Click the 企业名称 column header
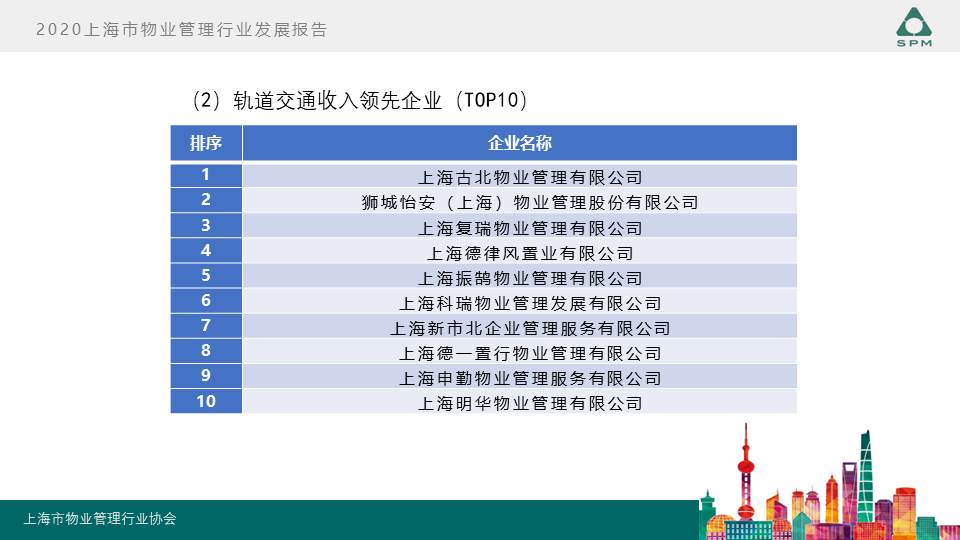The image size is (960, 540). click(x=519, y=143)
